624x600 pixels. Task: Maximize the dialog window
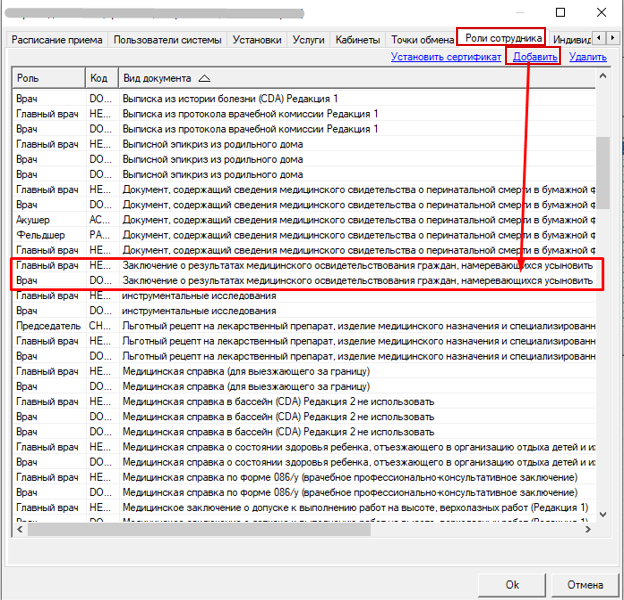[x=560, y=13]
